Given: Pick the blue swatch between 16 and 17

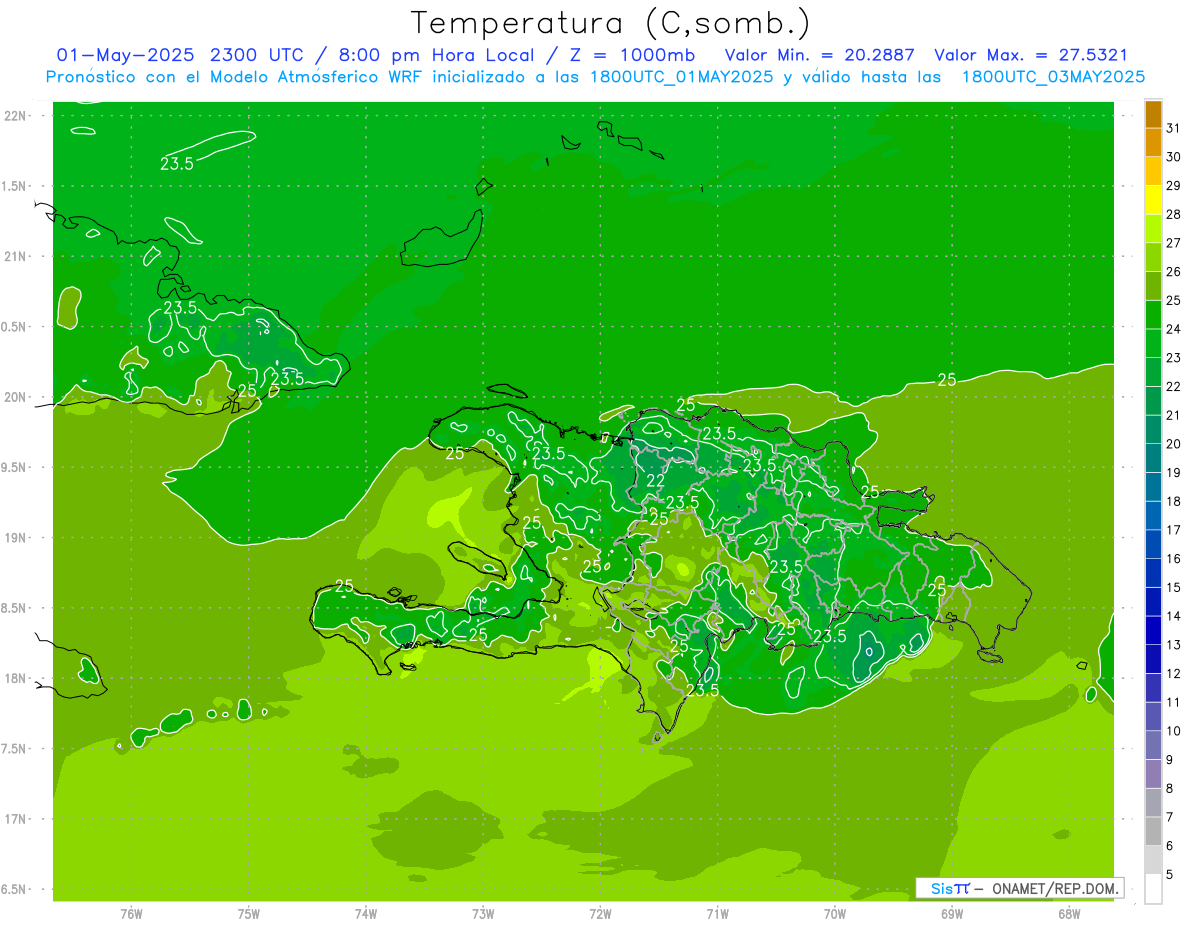Looking at the screenshot, I should [x=1153, y=545].
